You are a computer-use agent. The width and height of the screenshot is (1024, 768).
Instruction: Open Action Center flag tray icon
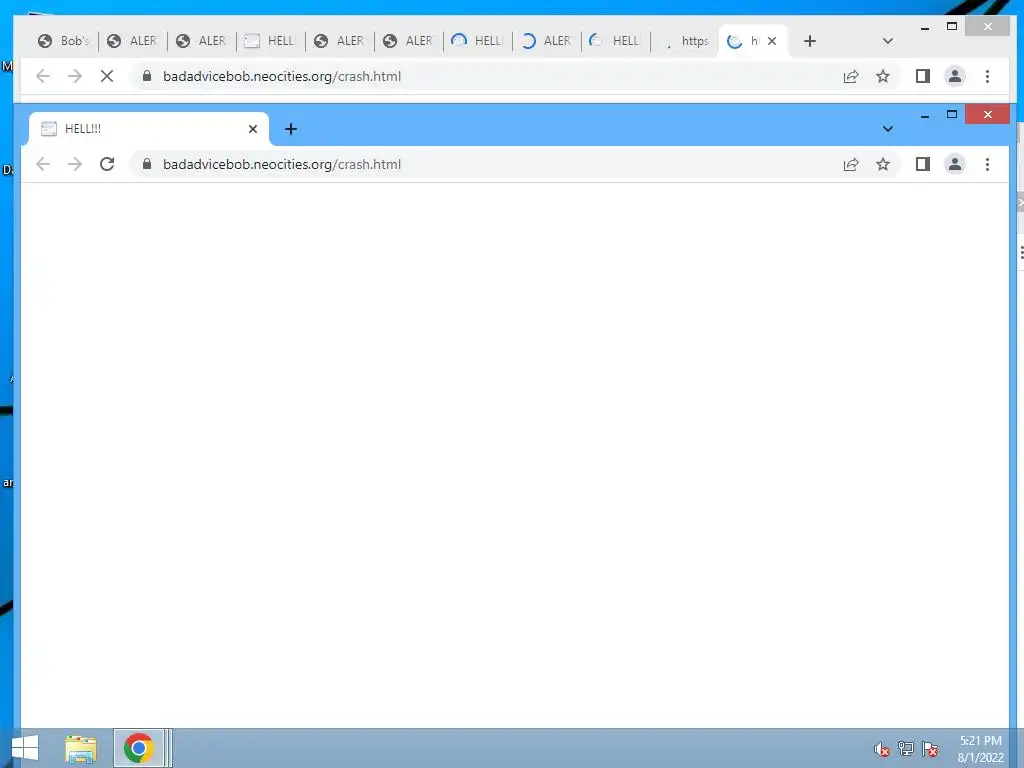coord(930,749)
